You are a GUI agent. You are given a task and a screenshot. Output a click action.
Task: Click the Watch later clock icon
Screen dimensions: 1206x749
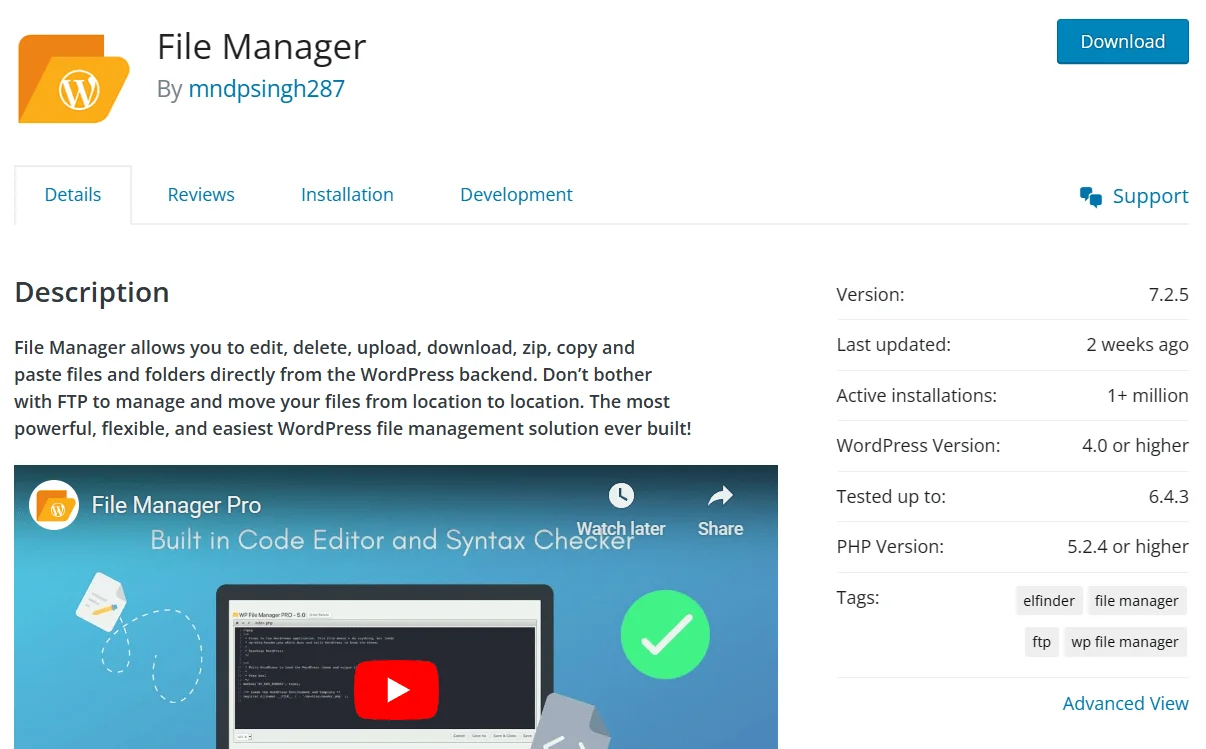click(x=621, y=495)
